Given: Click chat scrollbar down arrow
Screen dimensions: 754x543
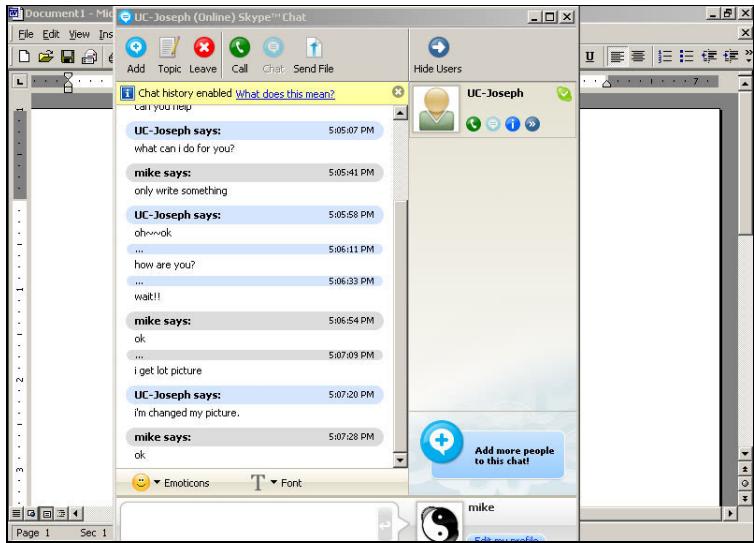Looking at the screenshot, I should (400, 460).
